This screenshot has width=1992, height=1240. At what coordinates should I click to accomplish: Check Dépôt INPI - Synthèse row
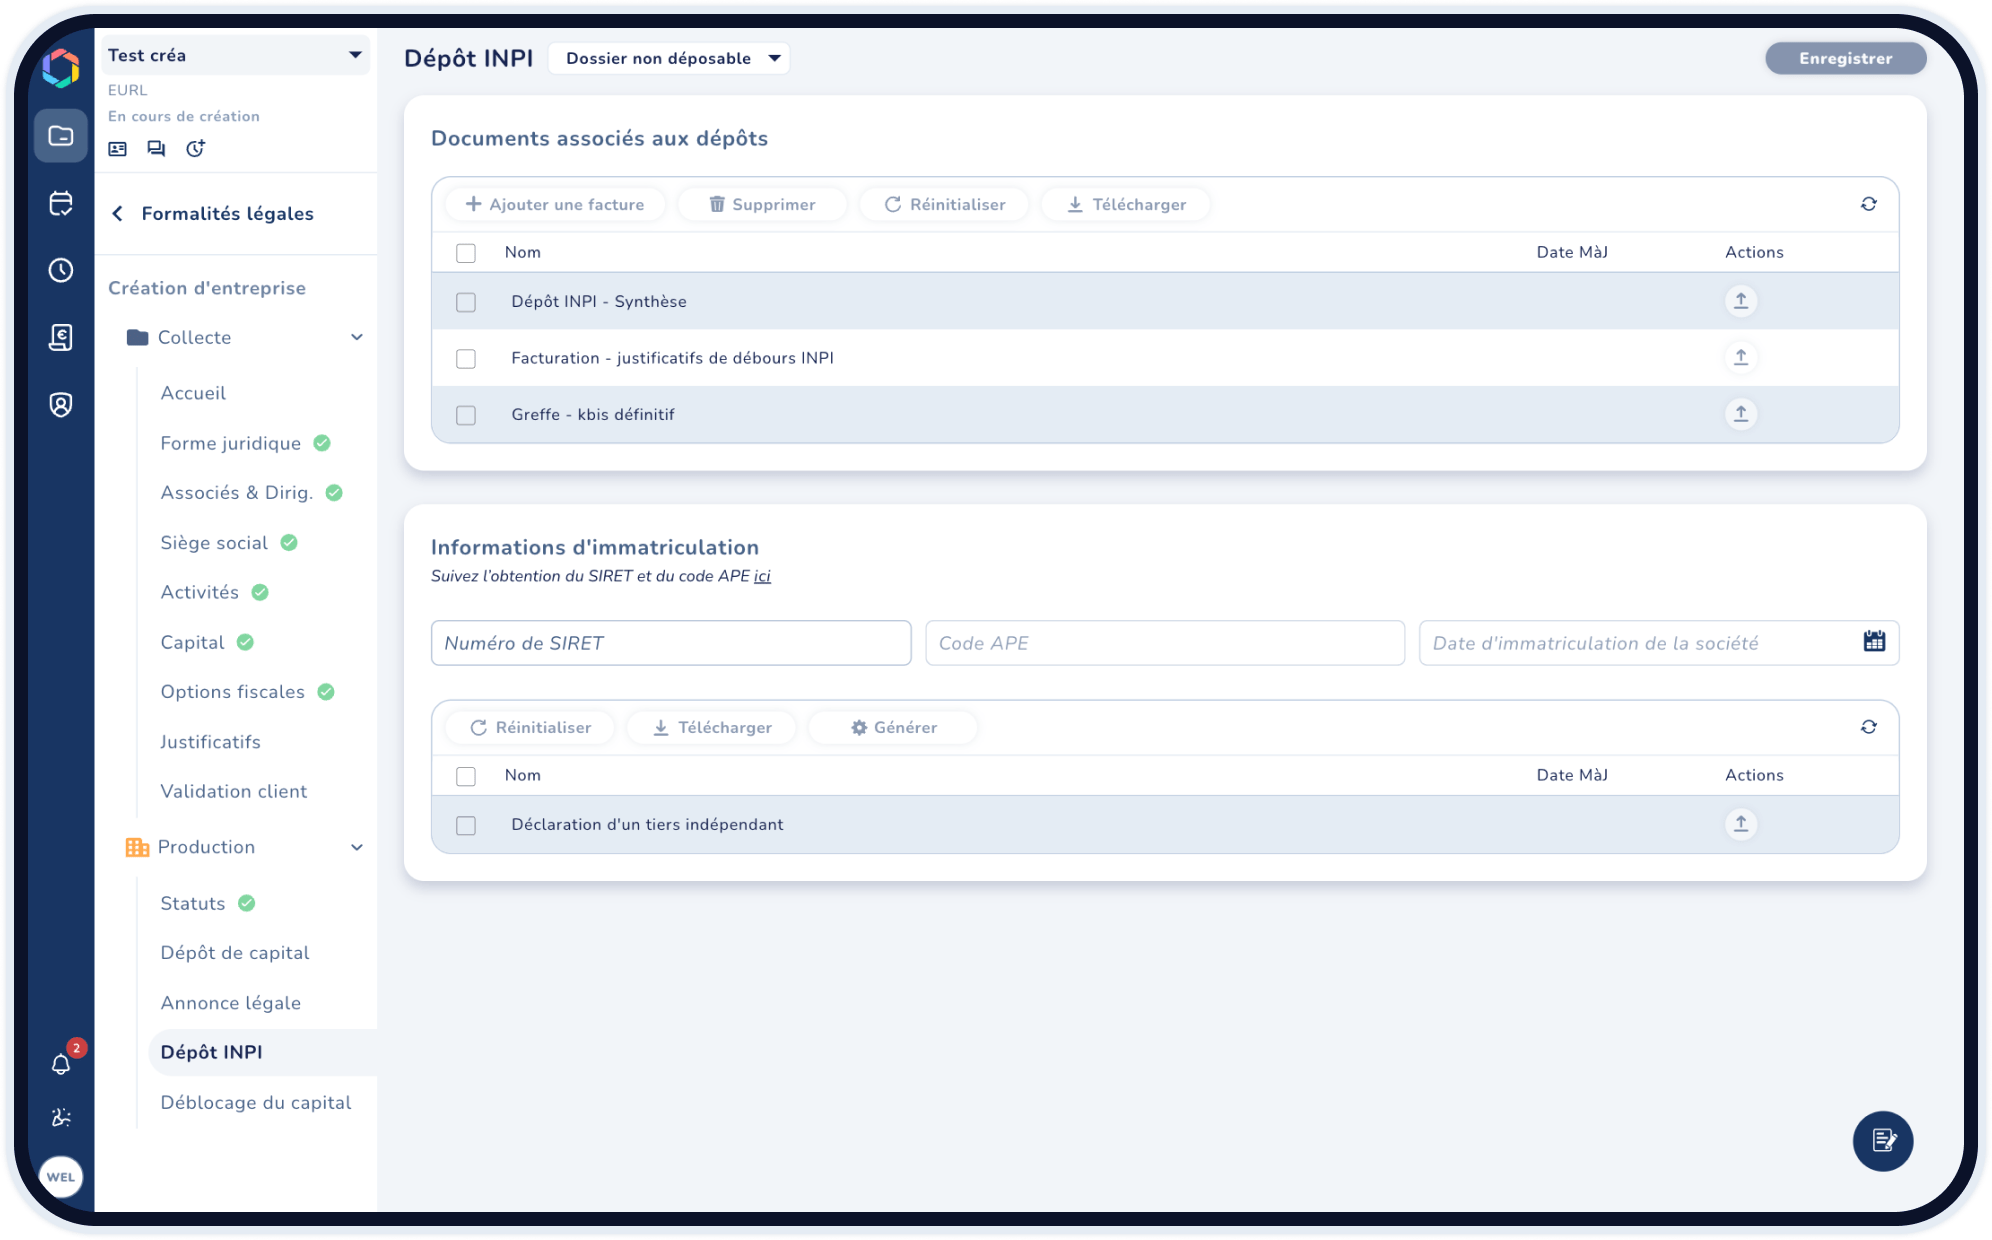466,302
